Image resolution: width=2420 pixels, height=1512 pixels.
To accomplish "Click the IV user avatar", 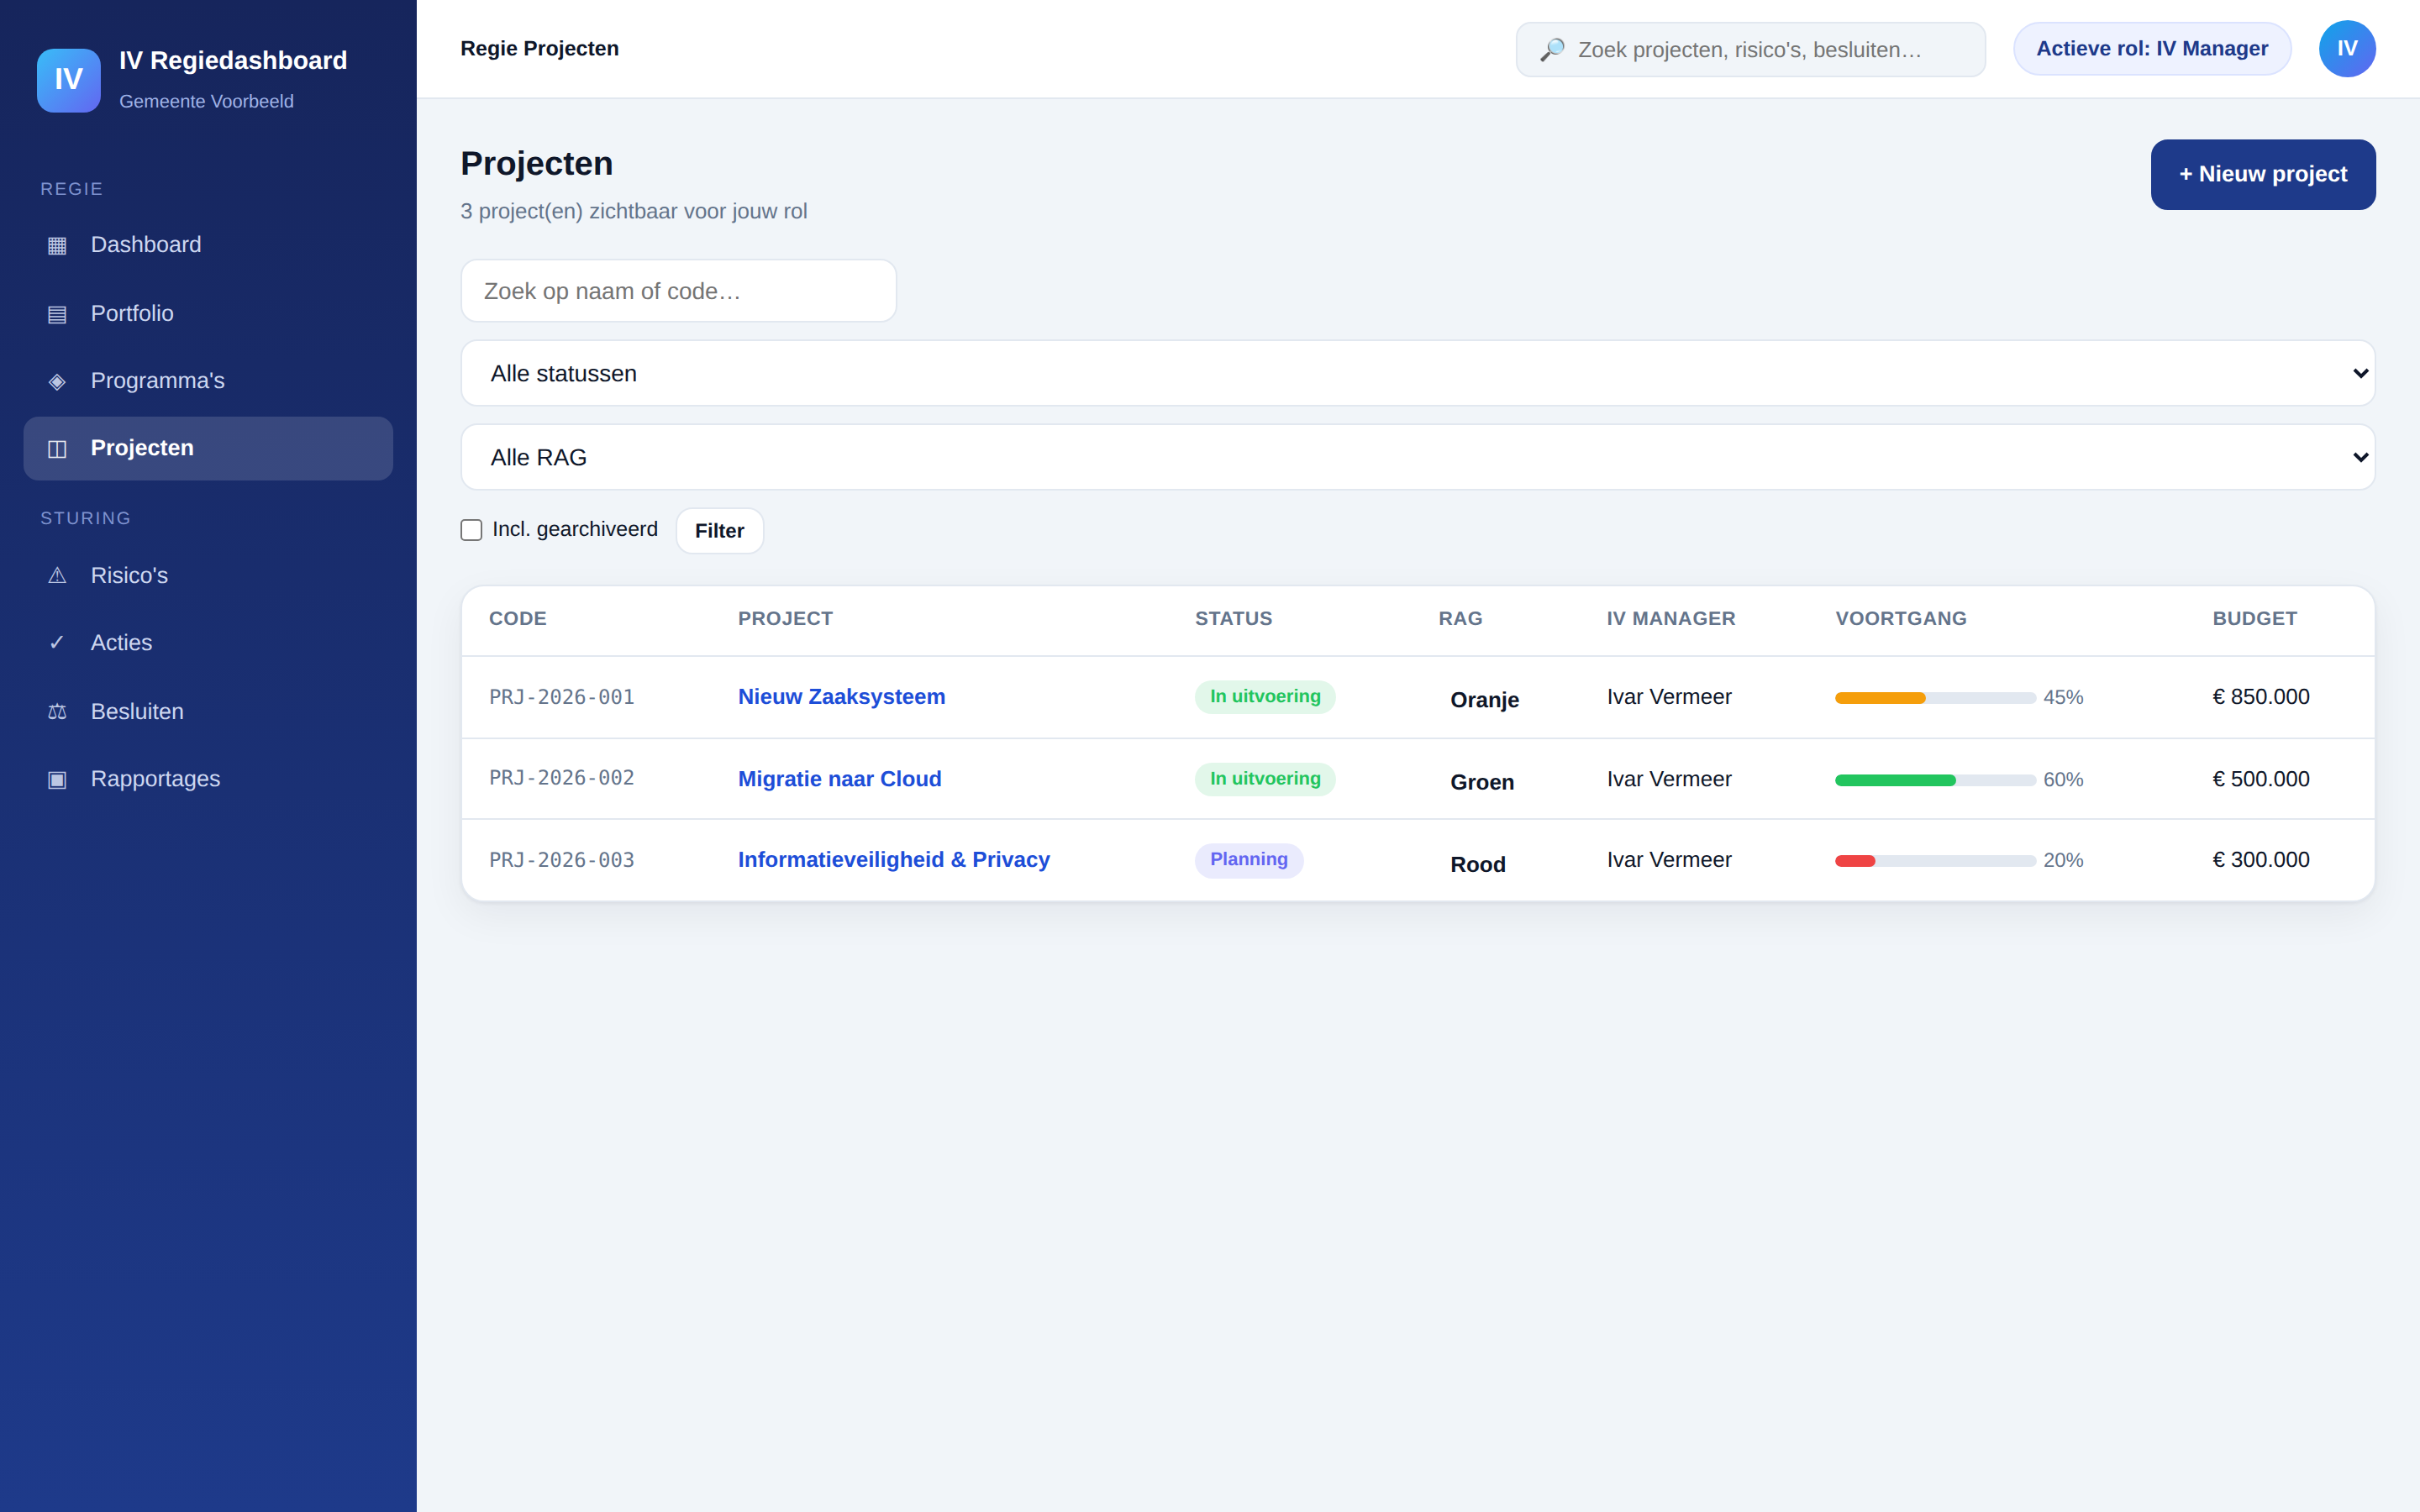I will pyautogui.click(x=2347, y=49).
